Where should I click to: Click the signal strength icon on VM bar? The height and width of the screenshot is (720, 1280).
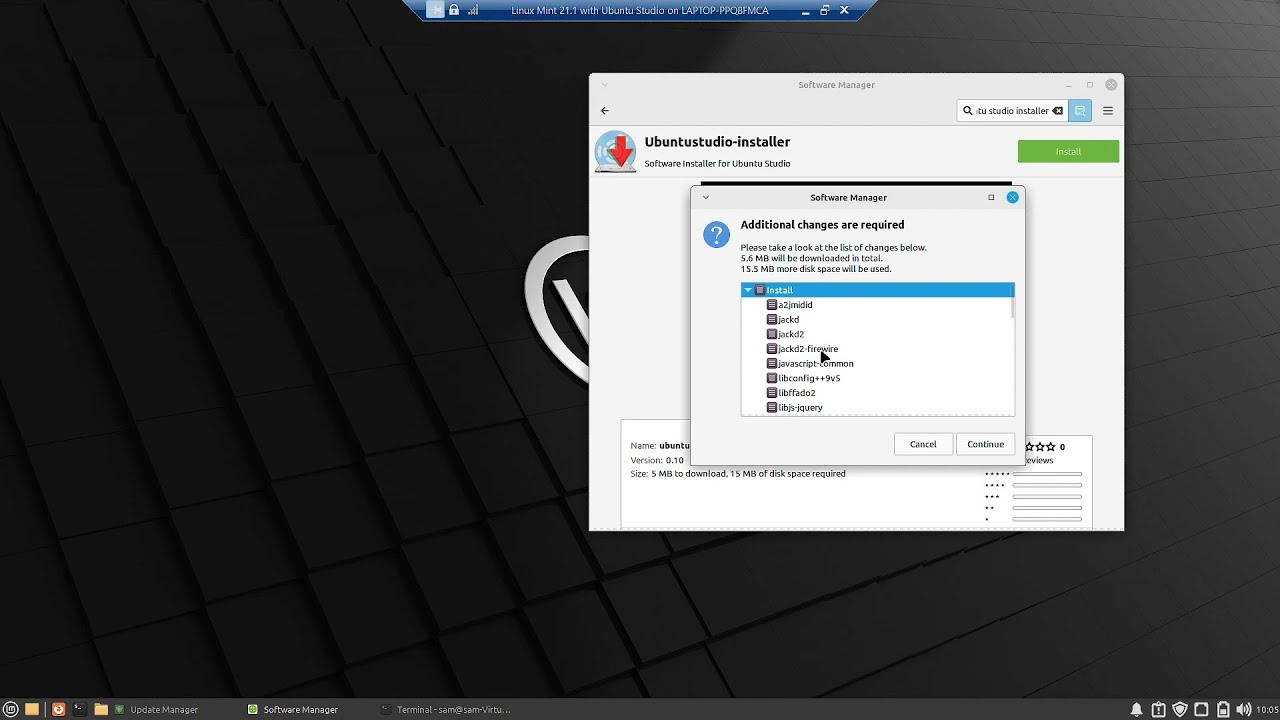pyautogui.click(x=473, y=10)
